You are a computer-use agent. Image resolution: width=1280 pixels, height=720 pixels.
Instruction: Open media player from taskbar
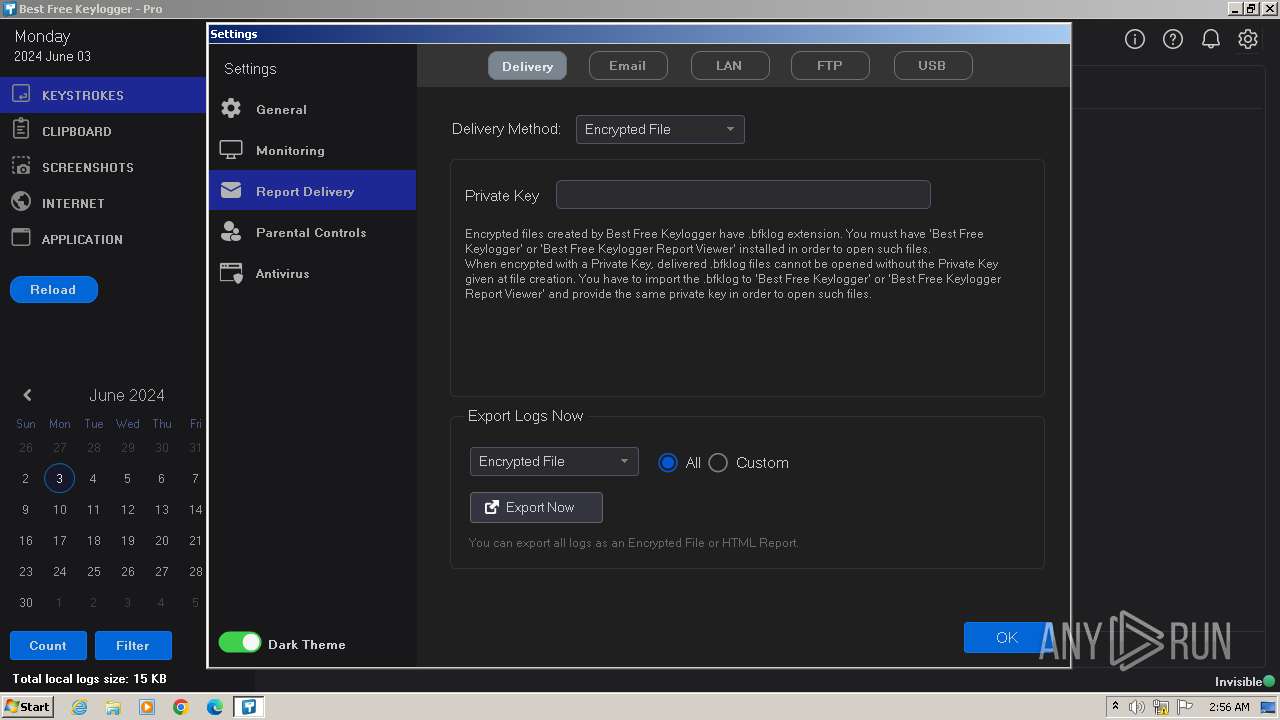click(x=147, y=707)
